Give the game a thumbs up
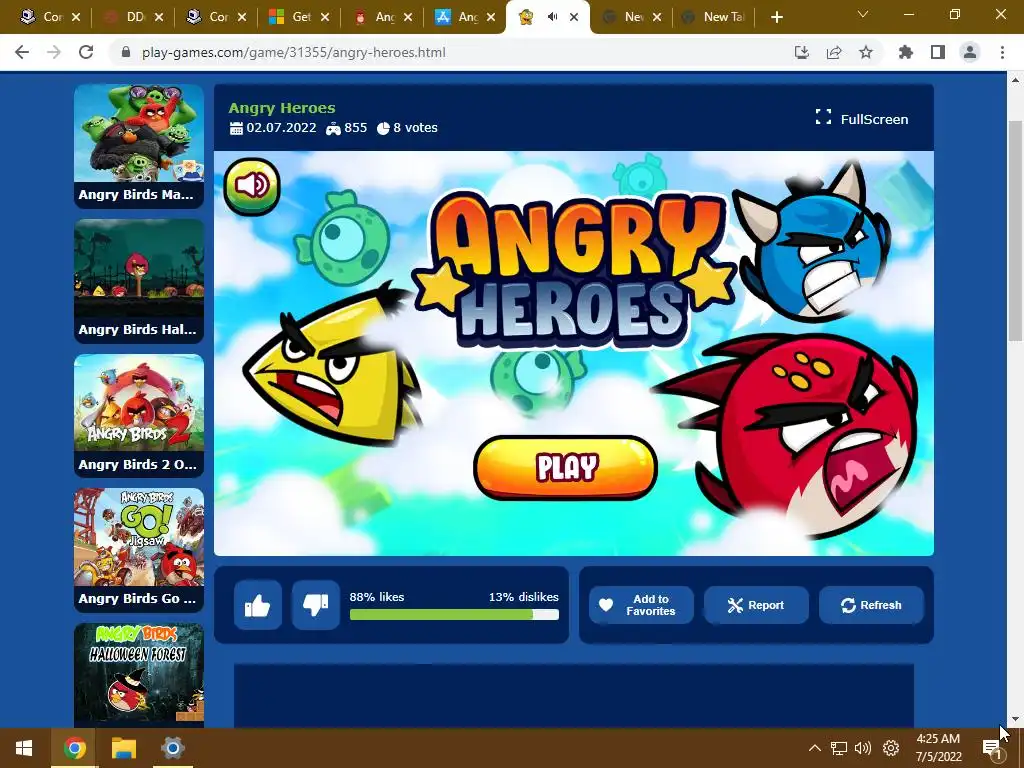This screenshot has width=1024, height=768. [x=257, y=605]
